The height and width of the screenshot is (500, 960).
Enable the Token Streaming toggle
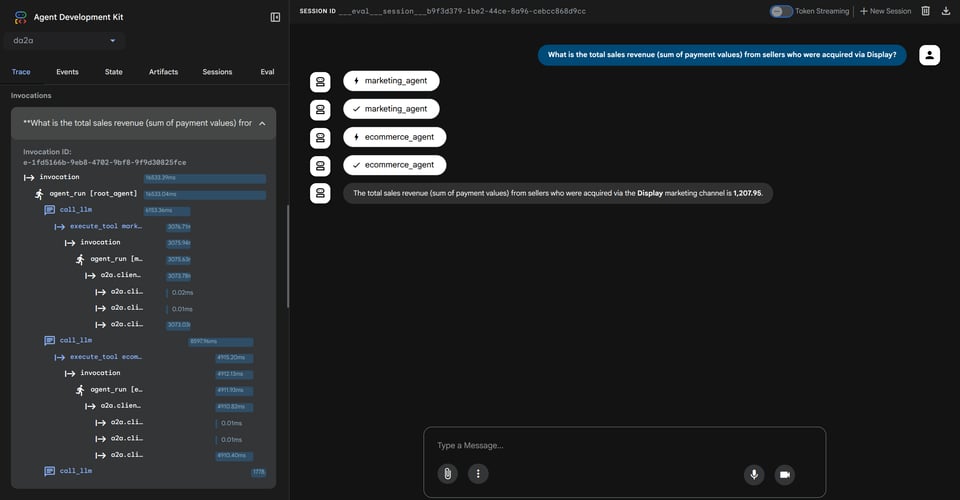[781, 11]
